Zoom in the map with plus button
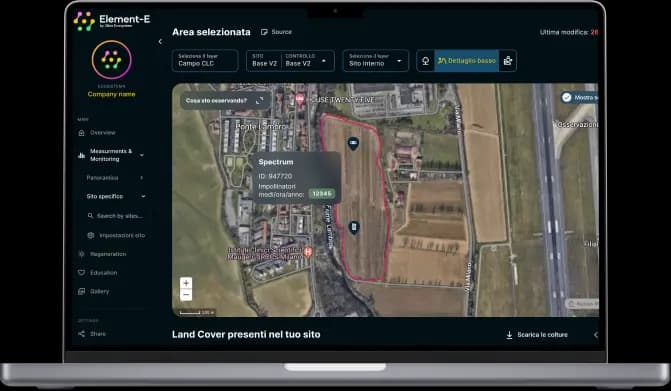The height and width of the screenshot is (391, 671). (x=186, y=283)
